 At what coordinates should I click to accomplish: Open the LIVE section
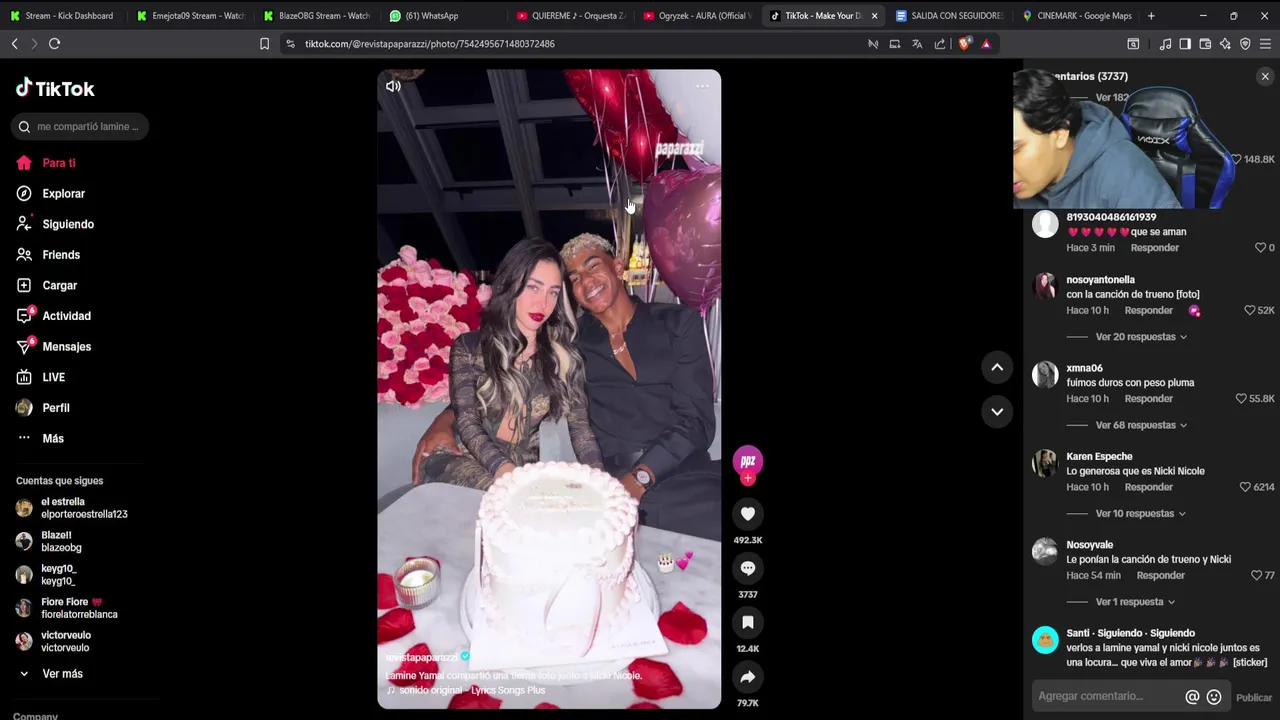coord(41,377)
